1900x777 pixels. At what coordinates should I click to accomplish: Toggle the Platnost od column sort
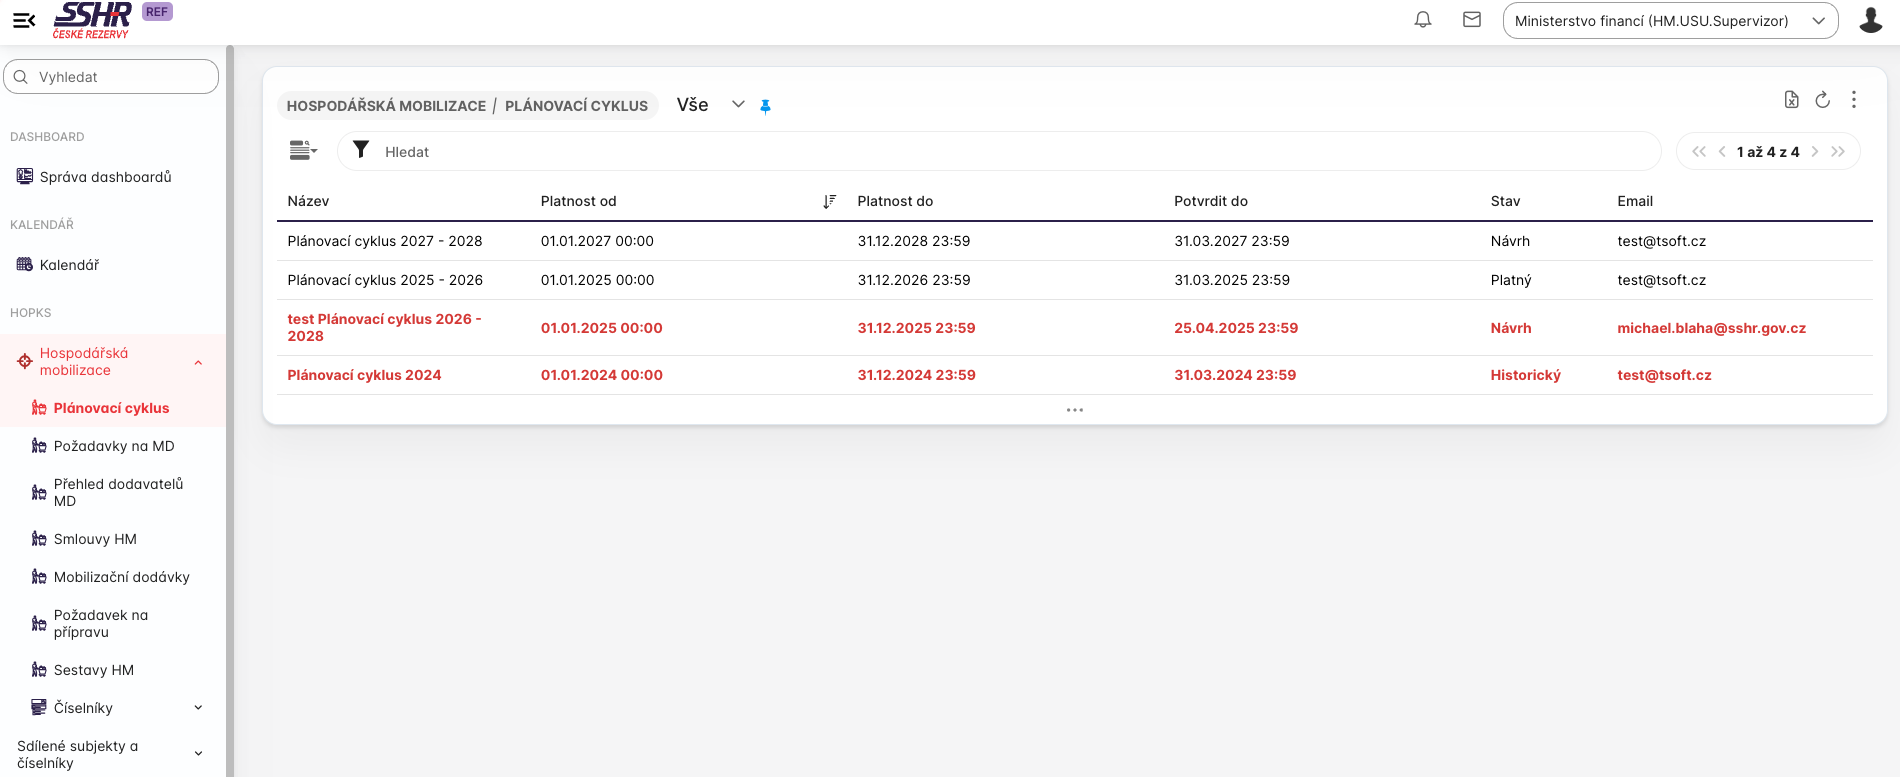[x=828, y=201]
